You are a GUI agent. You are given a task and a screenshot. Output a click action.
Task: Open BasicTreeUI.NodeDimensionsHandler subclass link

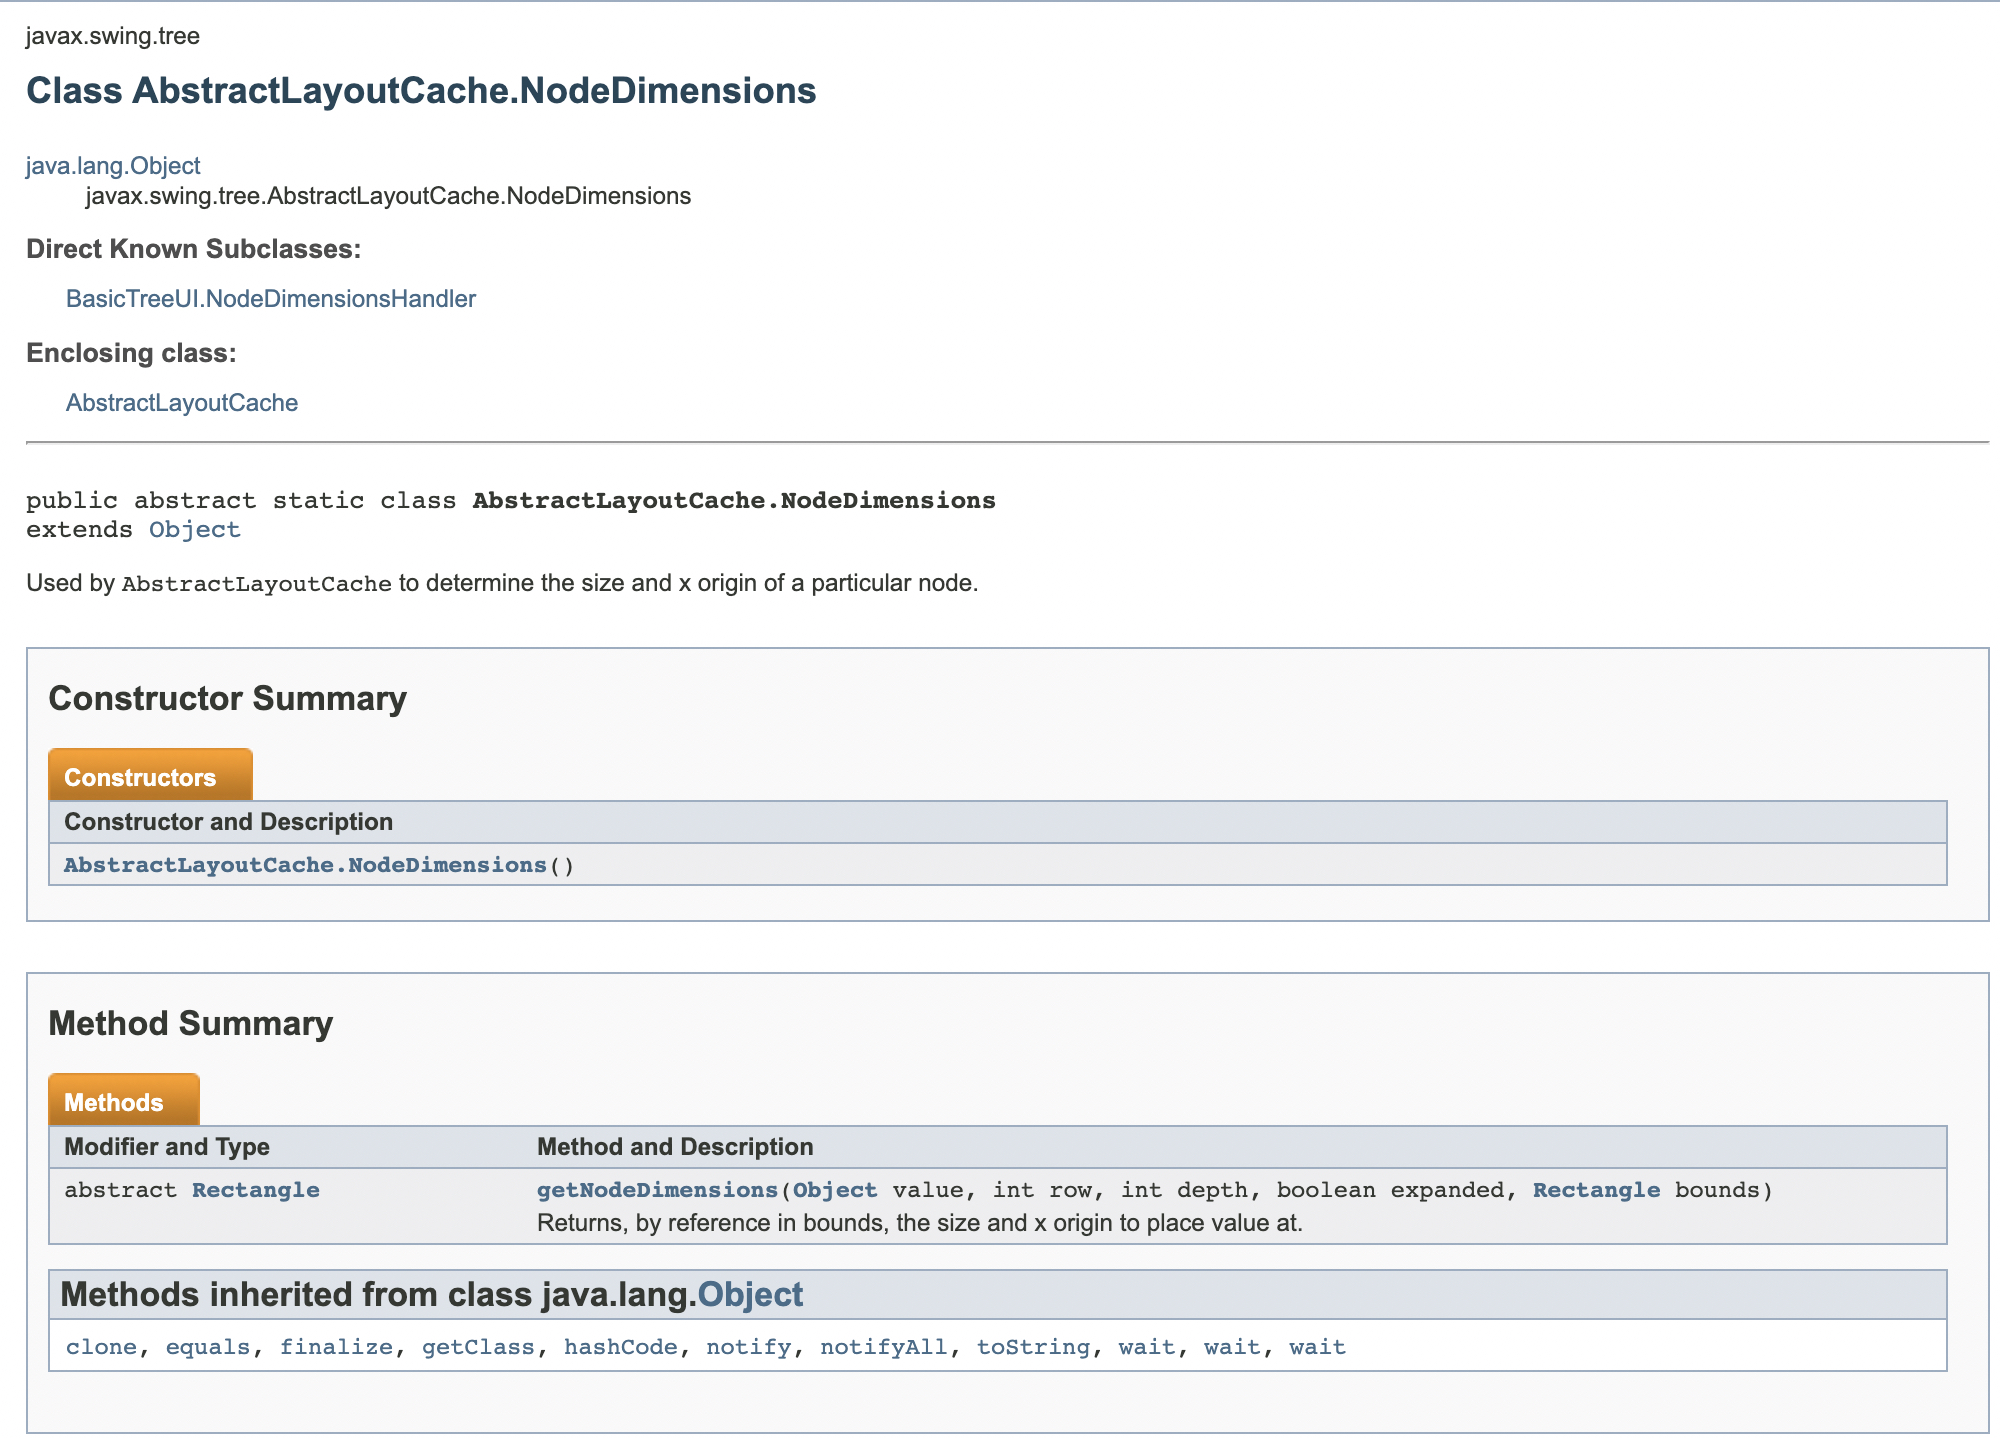(270, 299)
